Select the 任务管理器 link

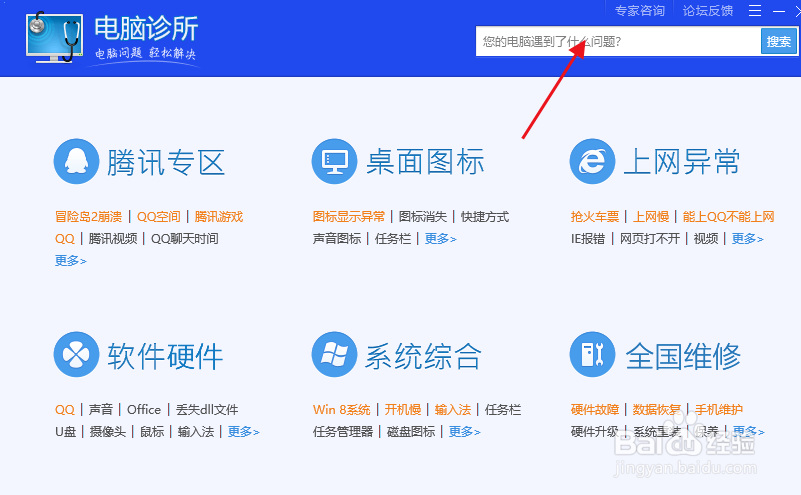343,432
